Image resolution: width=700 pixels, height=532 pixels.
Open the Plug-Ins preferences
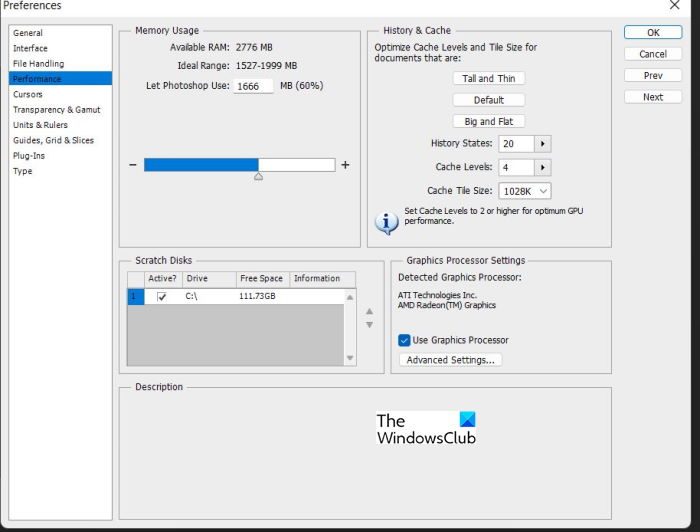(x=29, y=155)
